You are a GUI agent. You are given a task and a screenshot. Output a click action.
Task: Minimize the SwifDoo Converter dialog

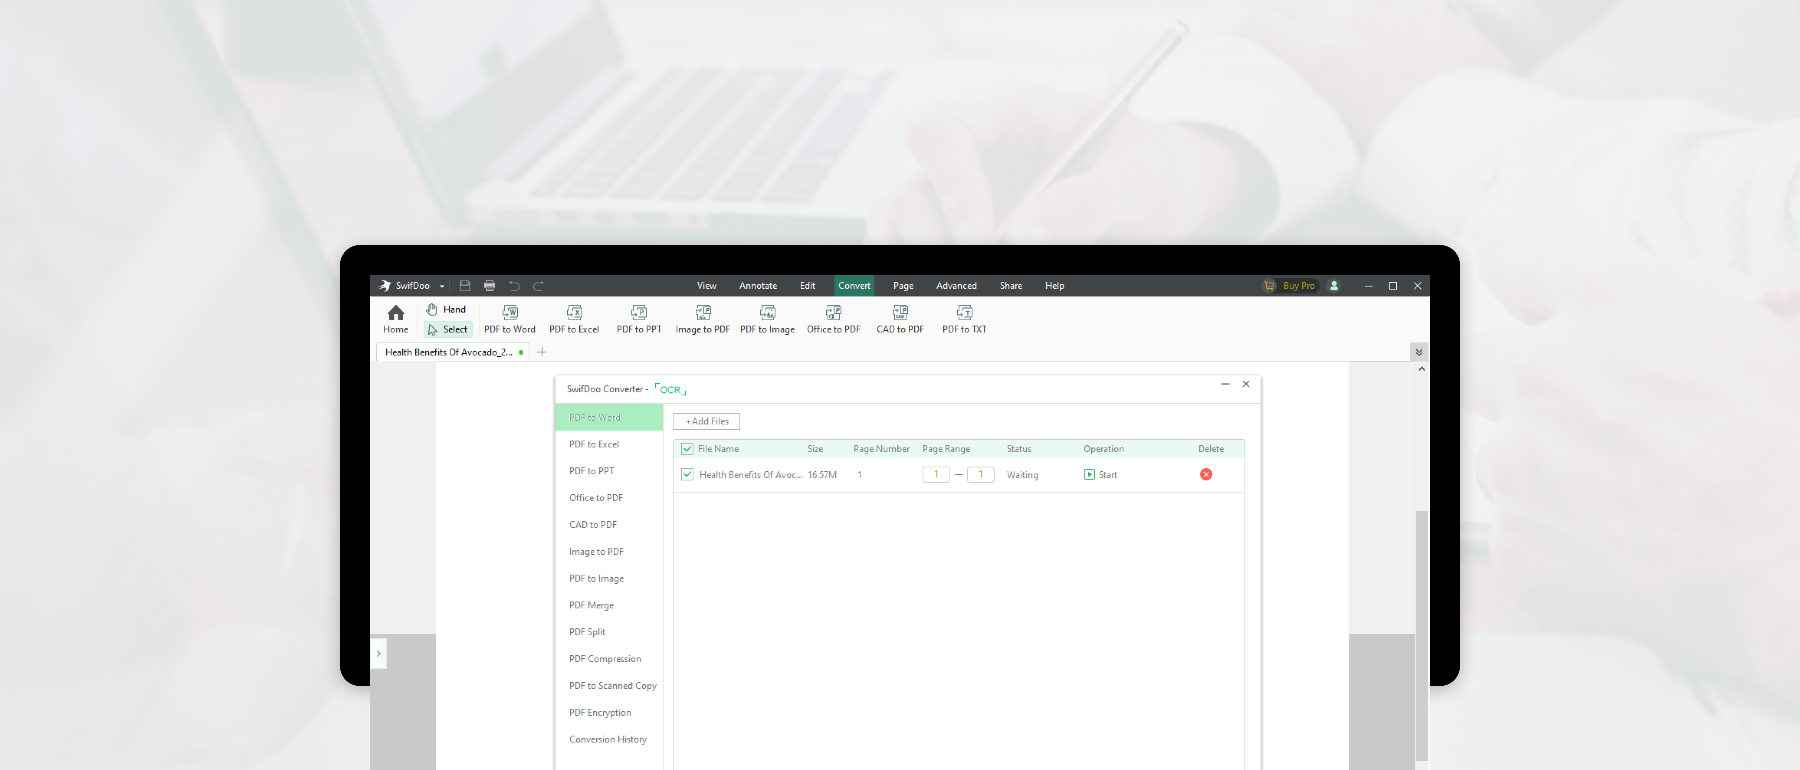click(1225, 384)
